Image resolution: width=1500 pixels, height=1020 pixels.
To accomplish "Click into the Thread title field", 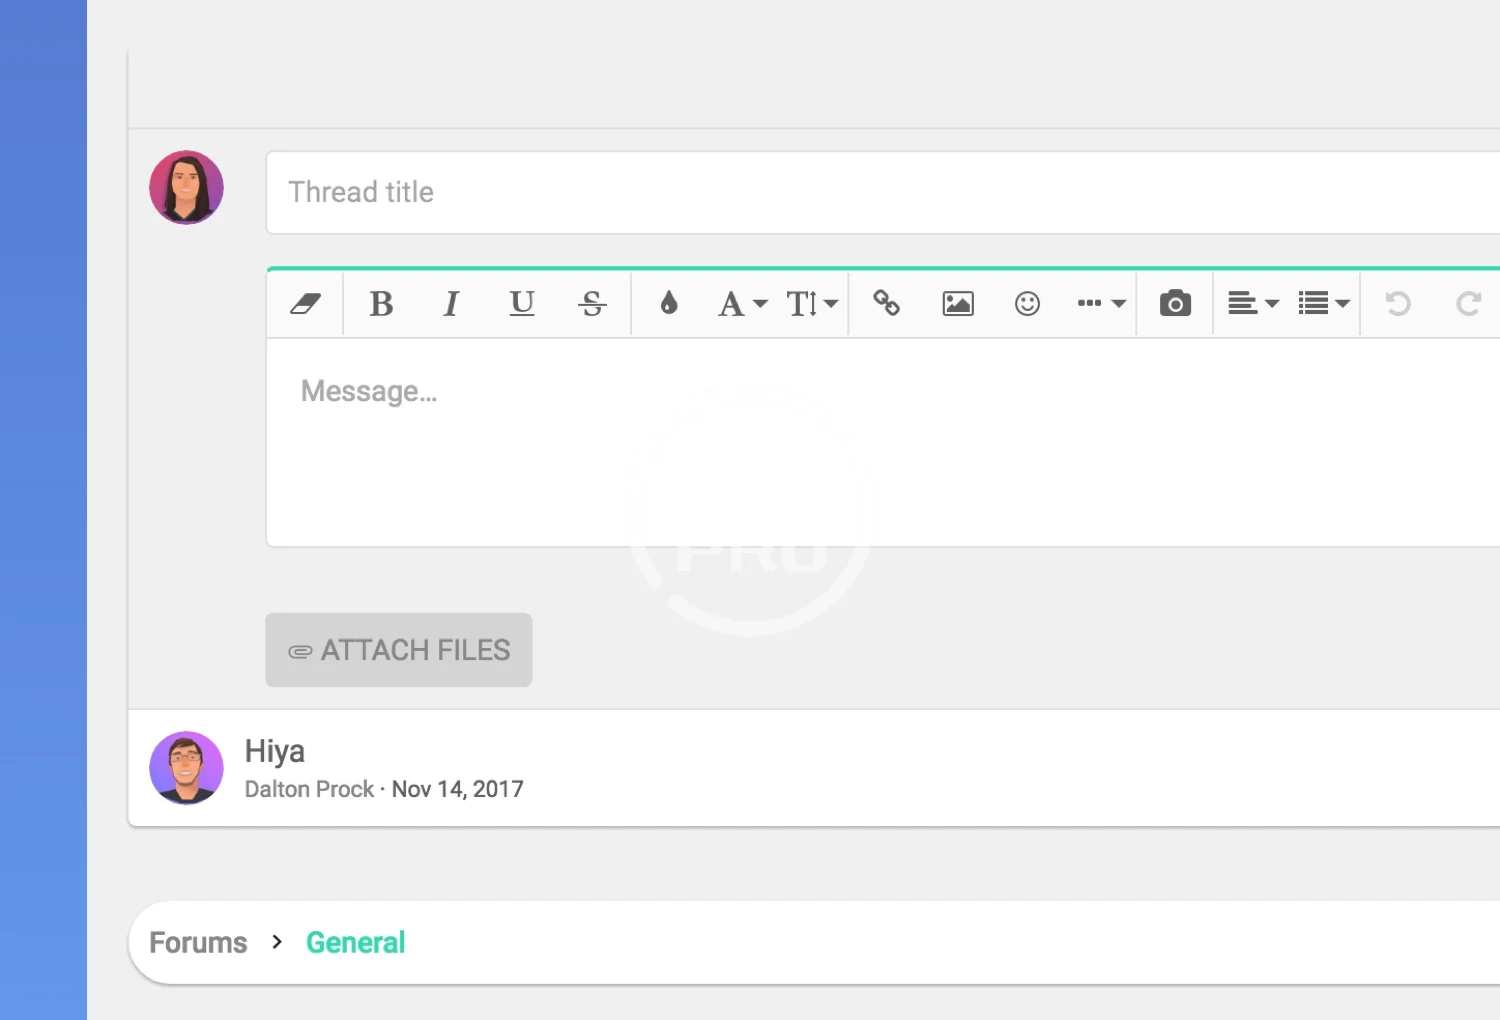I will coord(880,193).
